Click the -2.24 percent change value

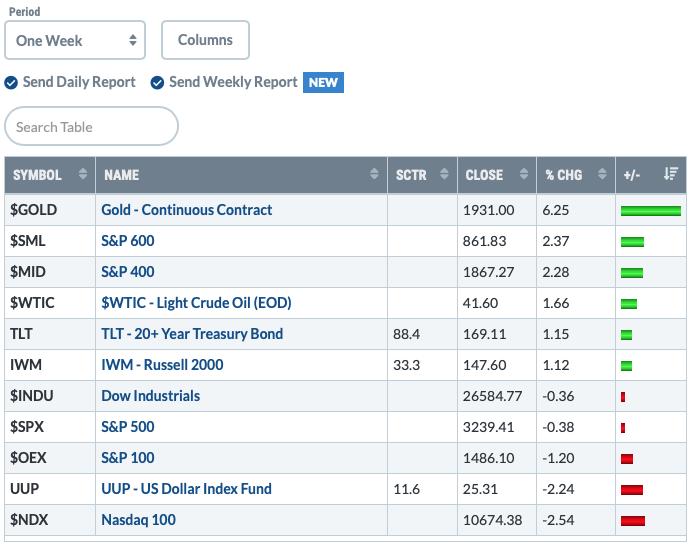(x=558, y=489)
